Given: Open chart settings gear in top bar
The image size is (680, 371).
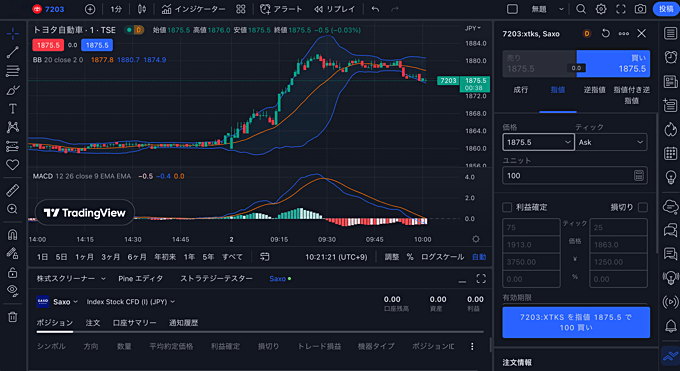Looking at the screenshot, I should coord(601,9).
